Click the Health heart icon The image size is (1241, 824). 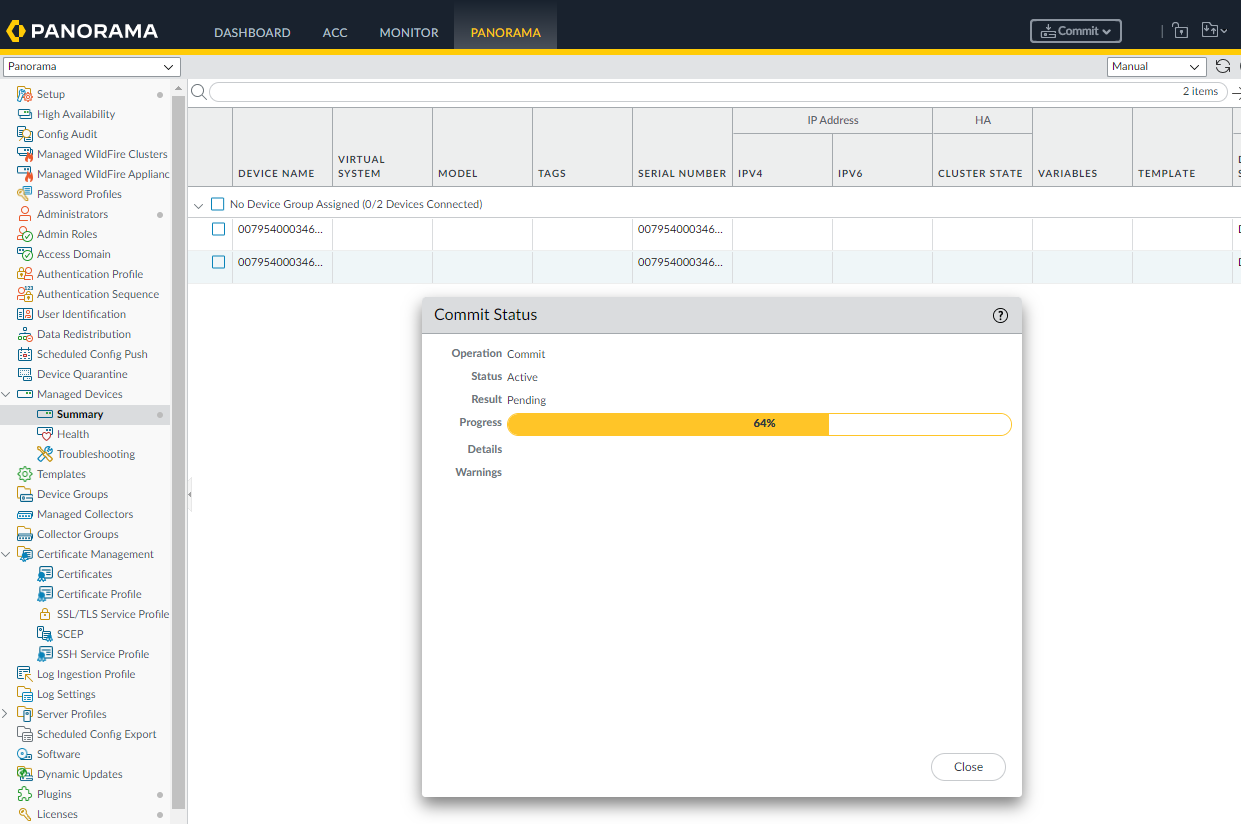coord(45,434)
